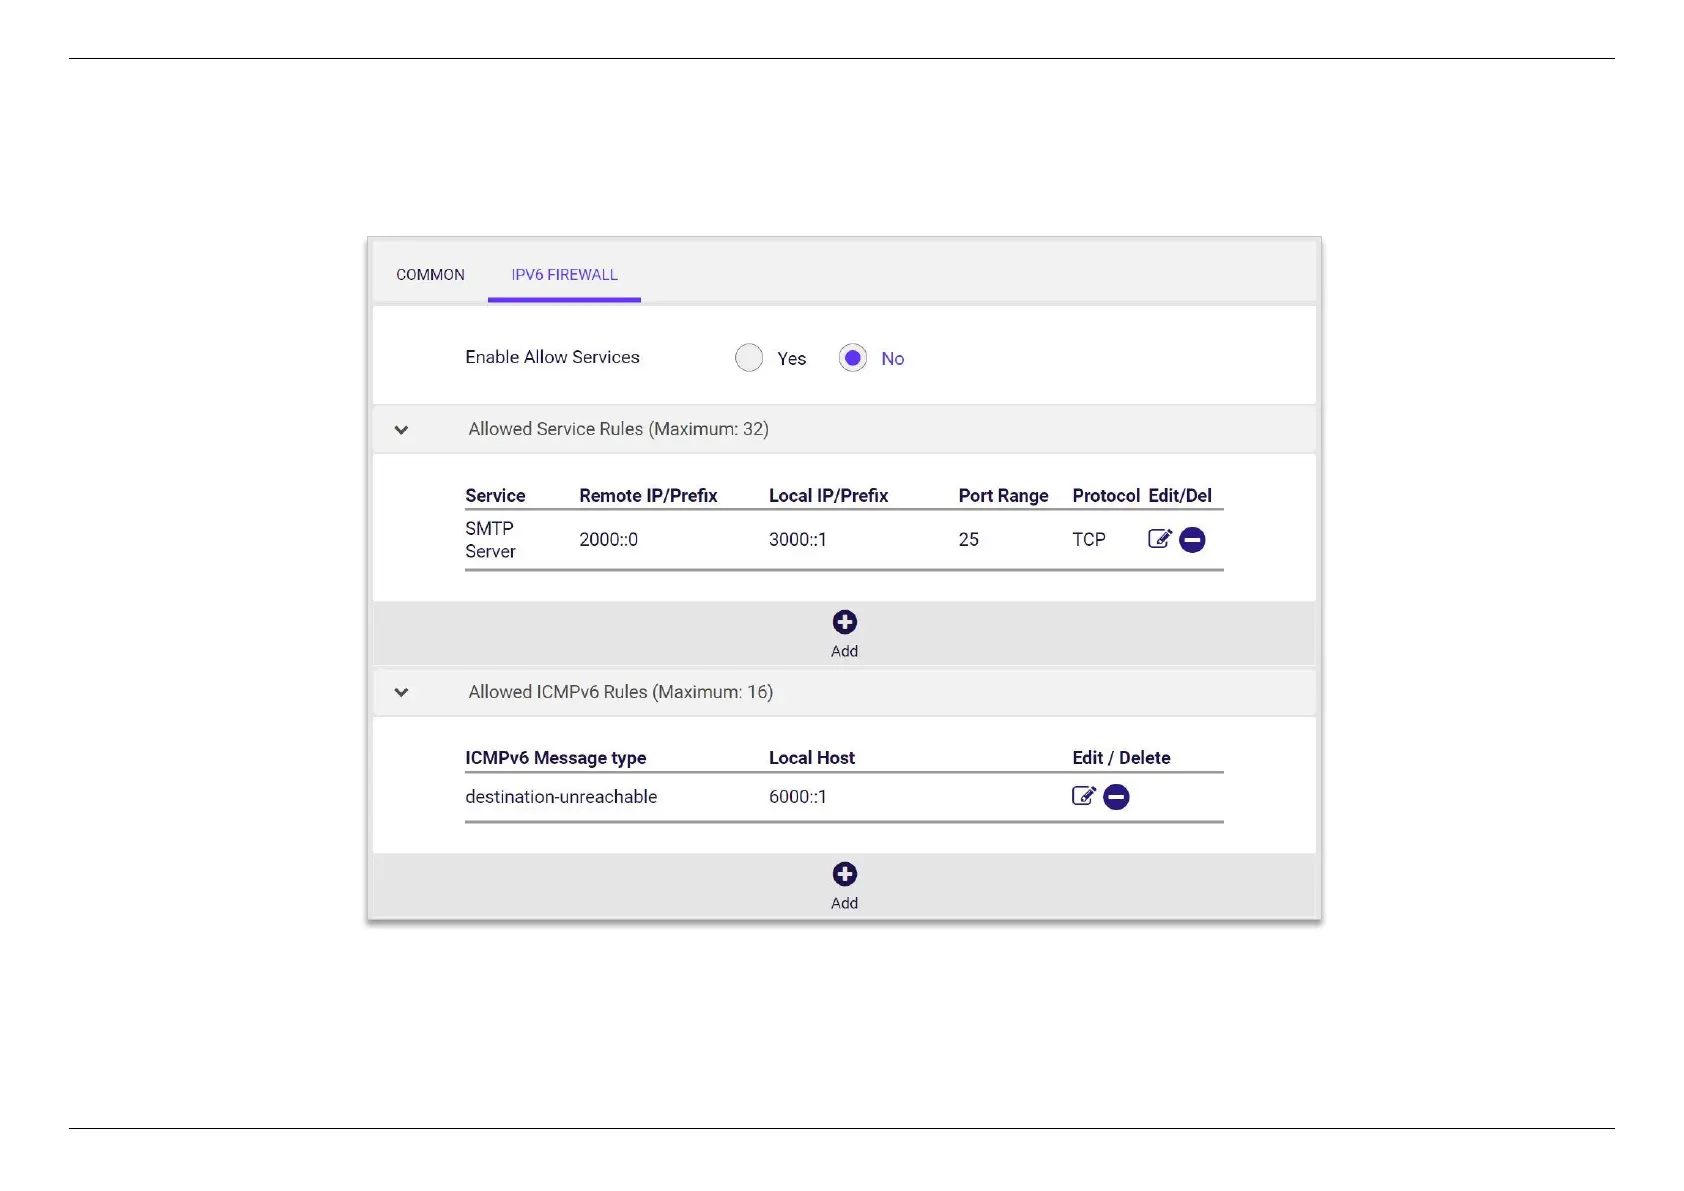
Task: Click the Enable Allow Services label
Action: [552, 357]
